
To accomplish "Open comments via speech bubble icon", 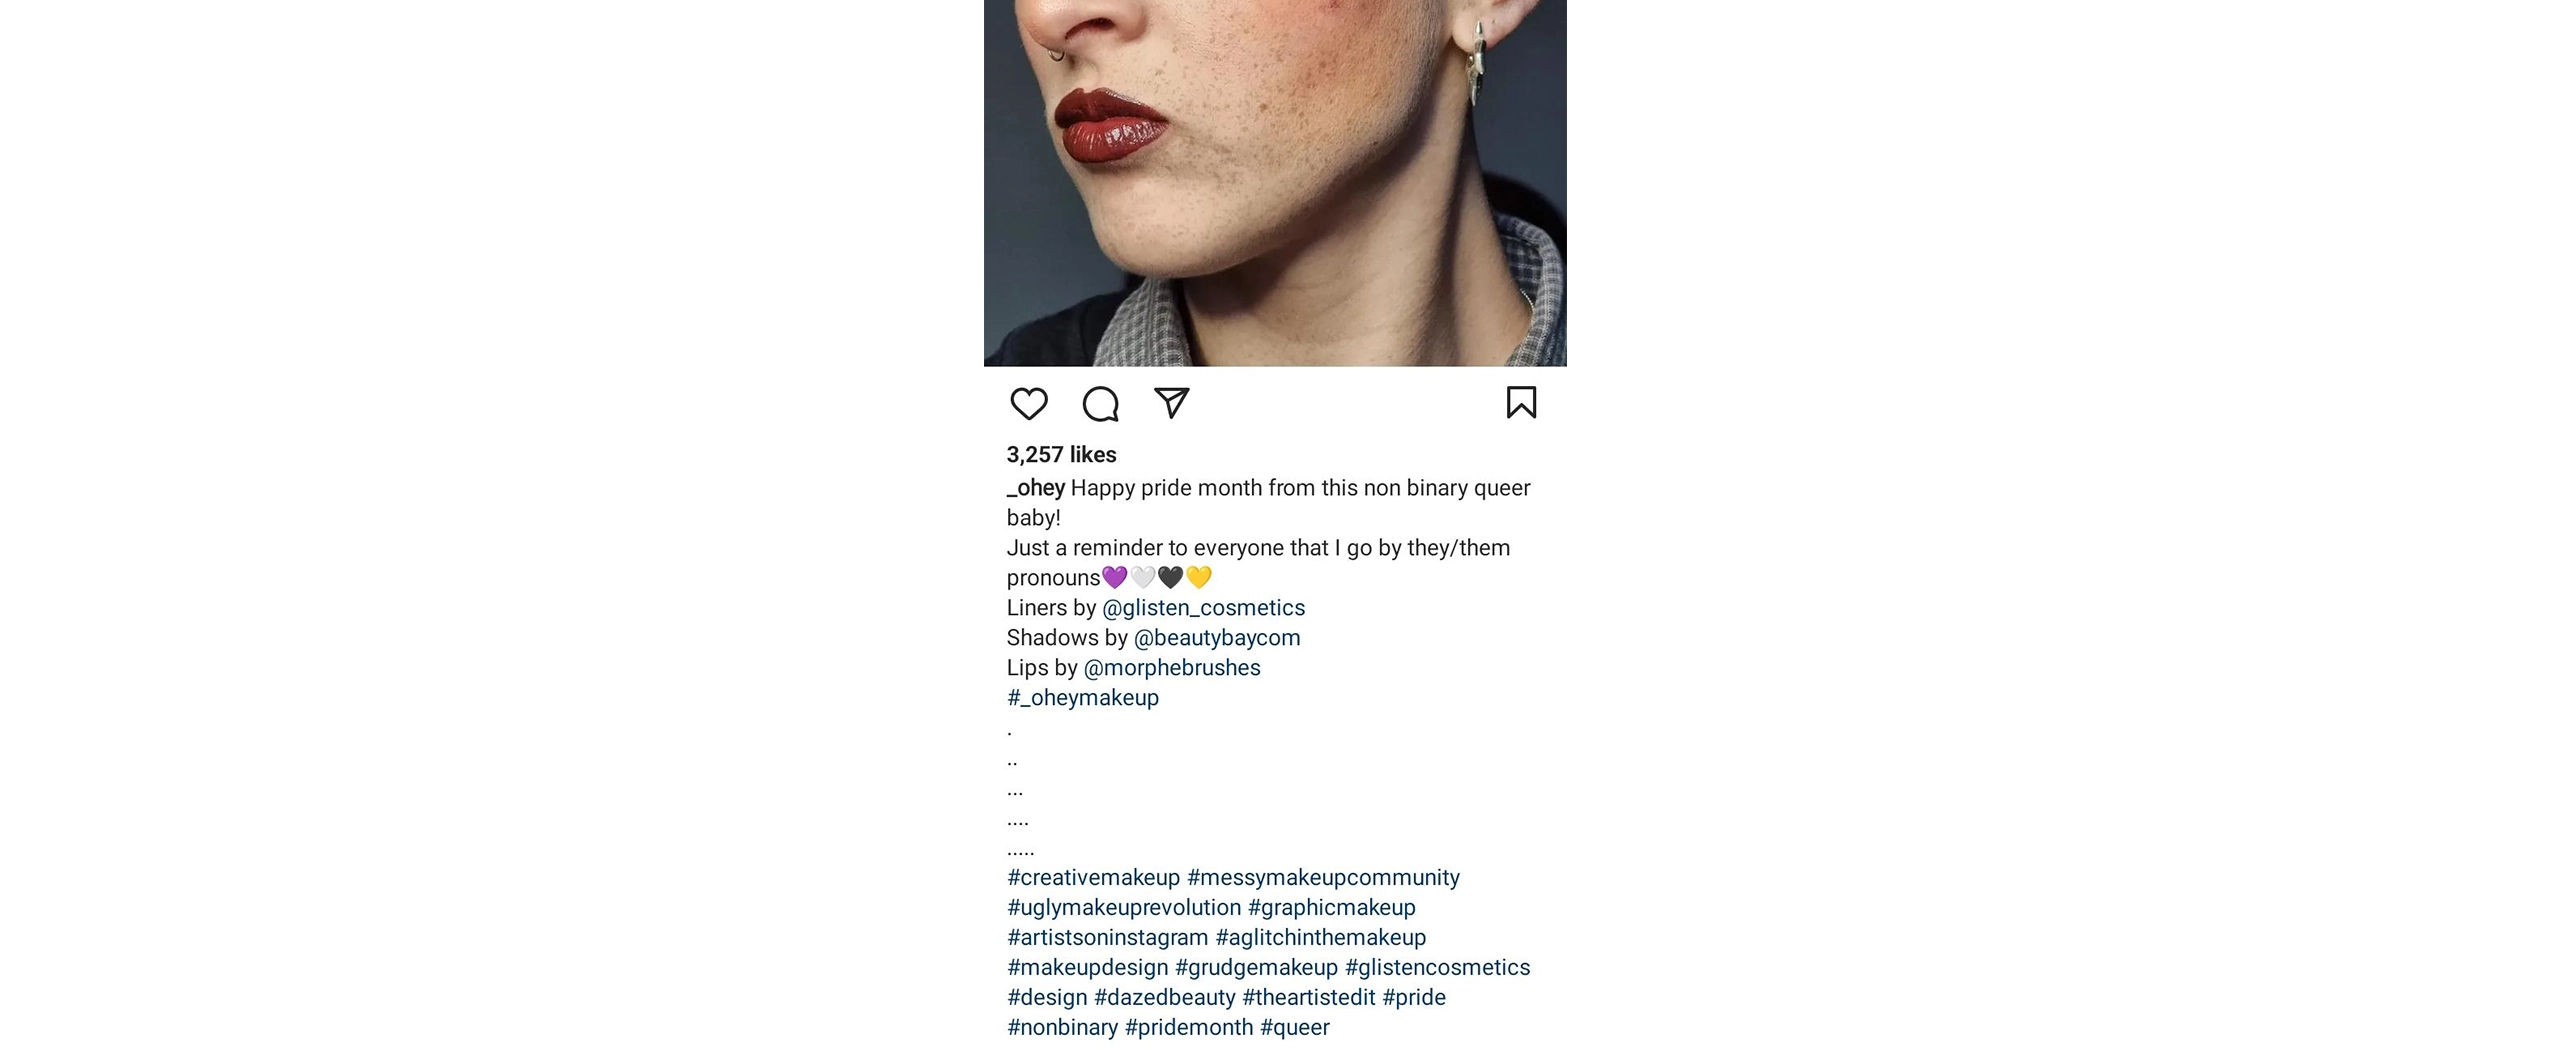I will click(1100, 404).
